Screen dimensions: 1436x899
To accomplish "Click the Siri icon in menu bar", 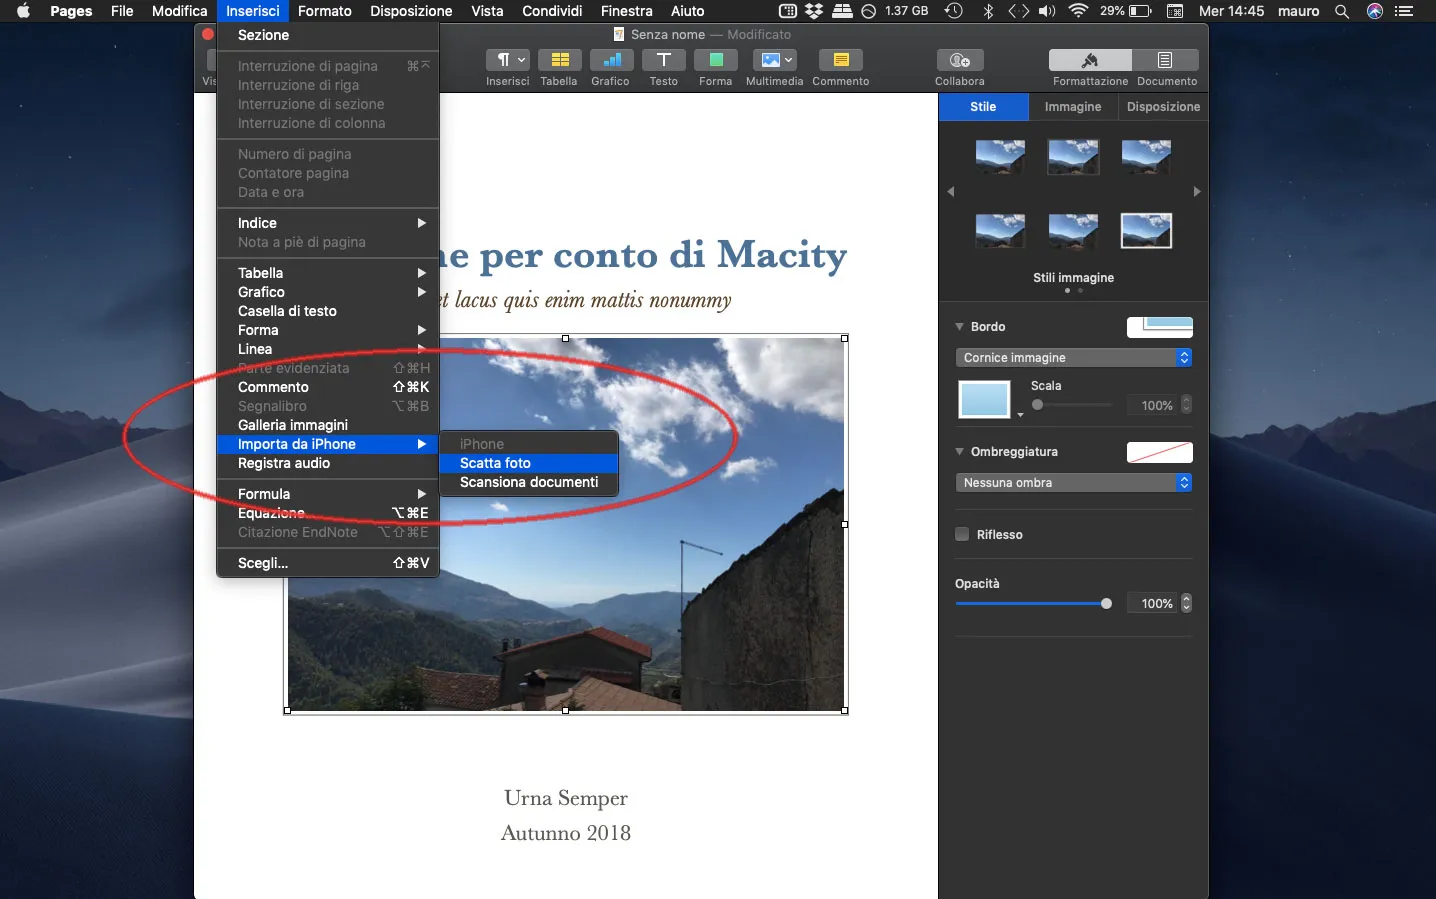I will click(1375, 11).
